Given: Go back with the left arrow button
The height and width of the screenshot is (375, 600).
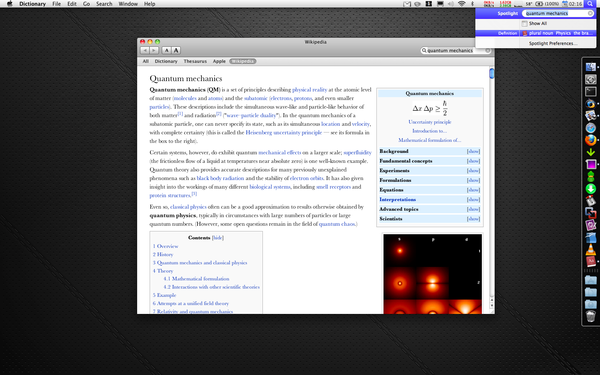Looking at the screenshot, I should [x=145, y=51].
